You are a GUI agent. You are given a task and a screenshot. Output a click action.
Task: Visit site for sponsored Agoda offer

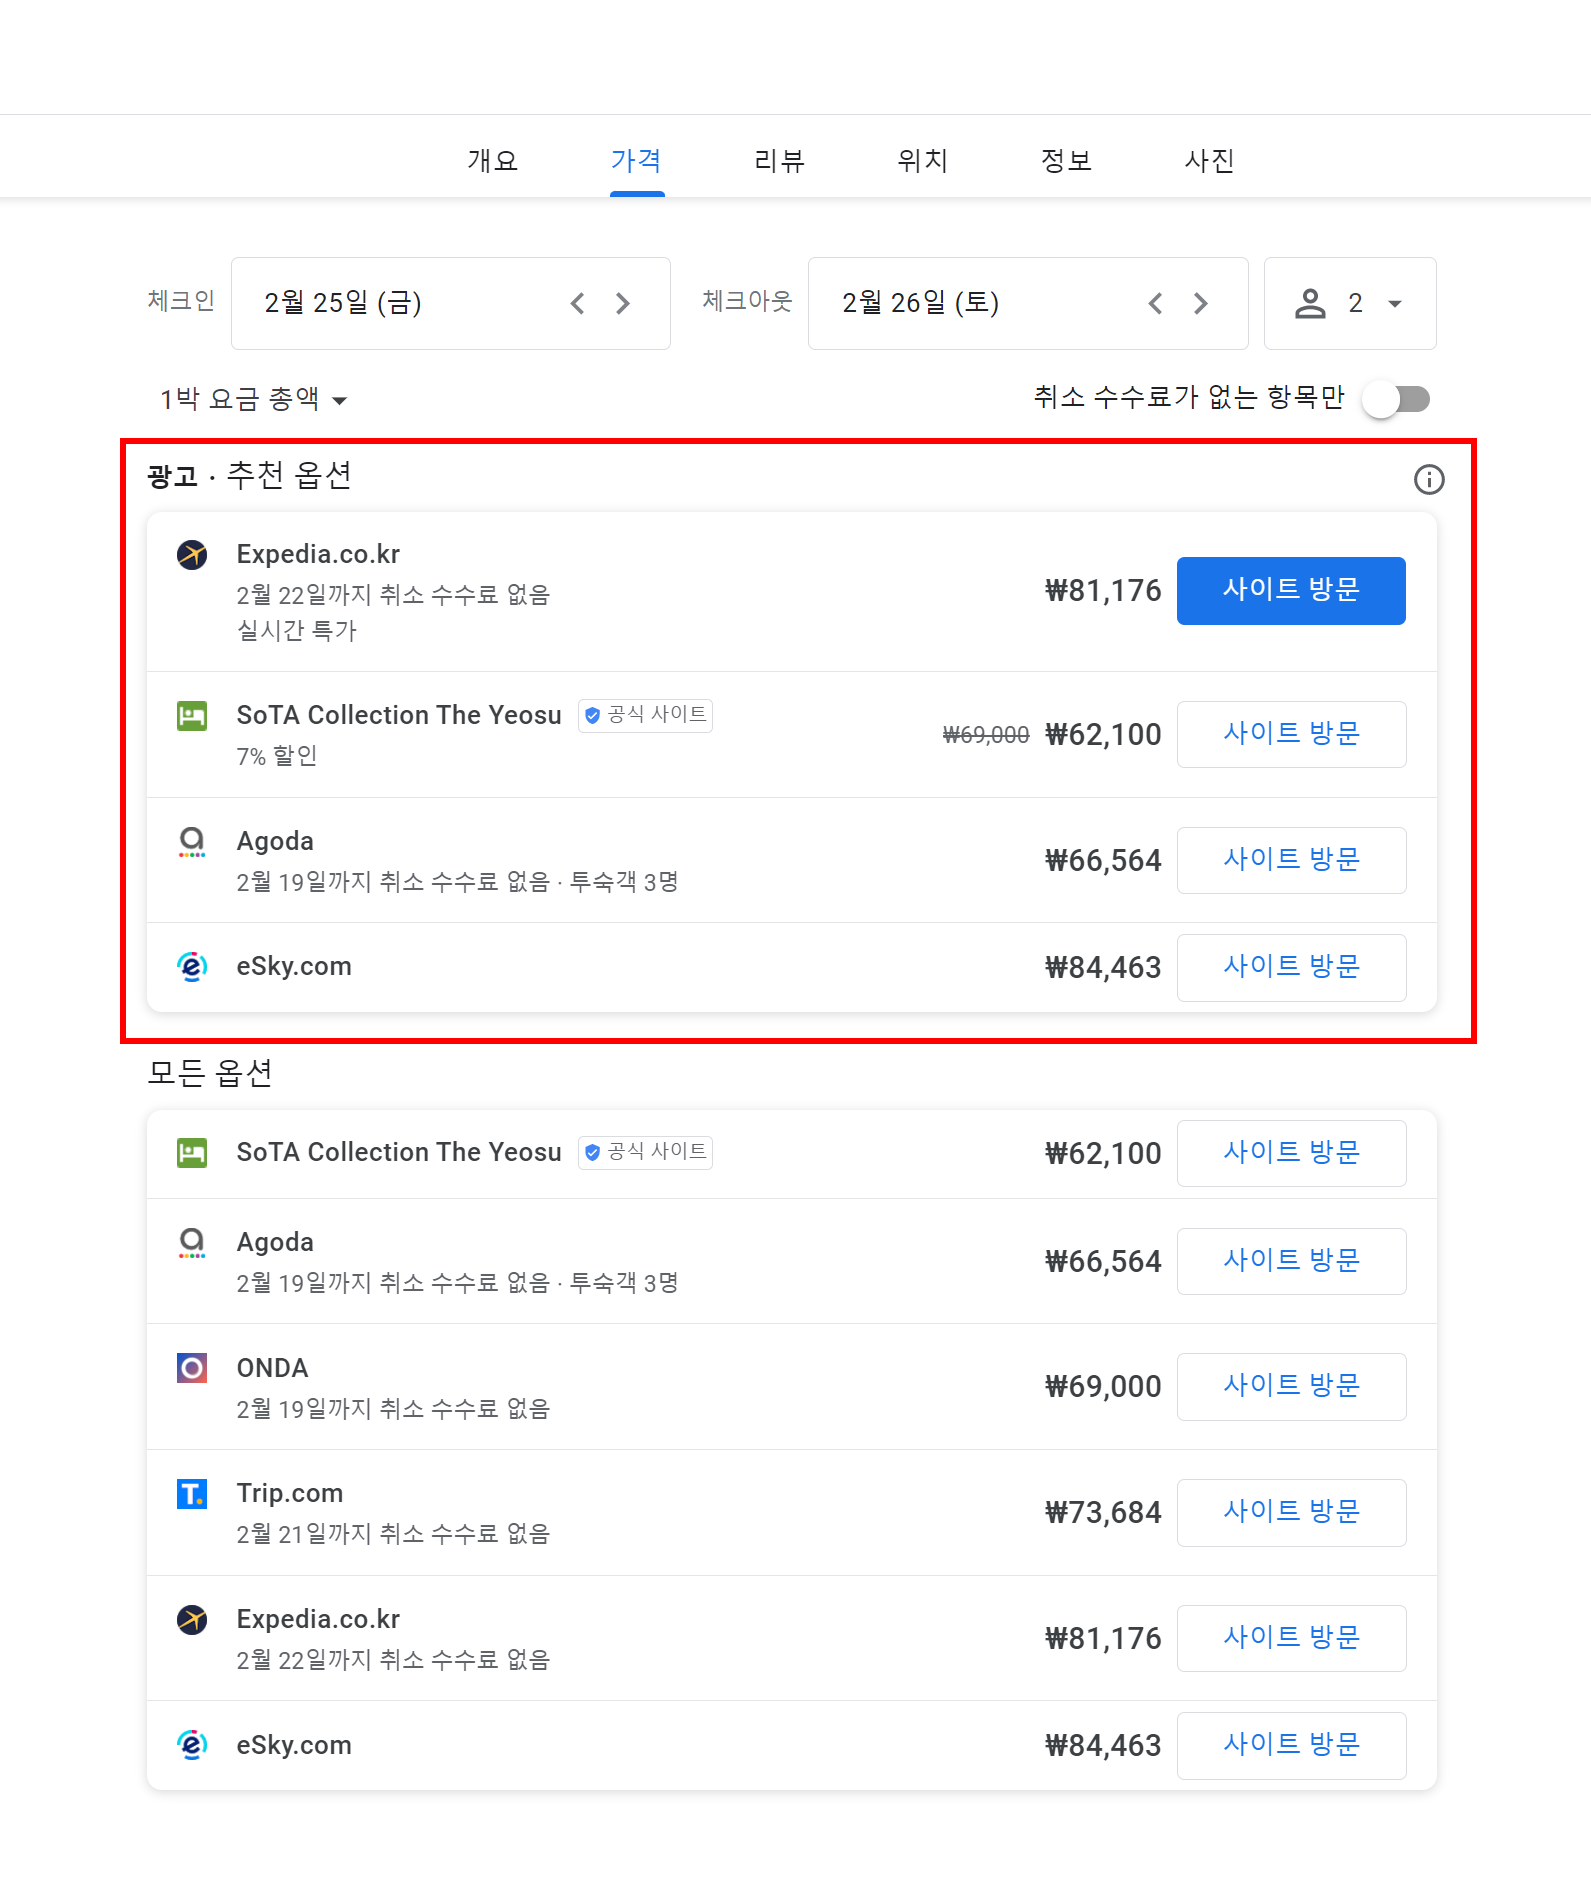pos(1291,860)
